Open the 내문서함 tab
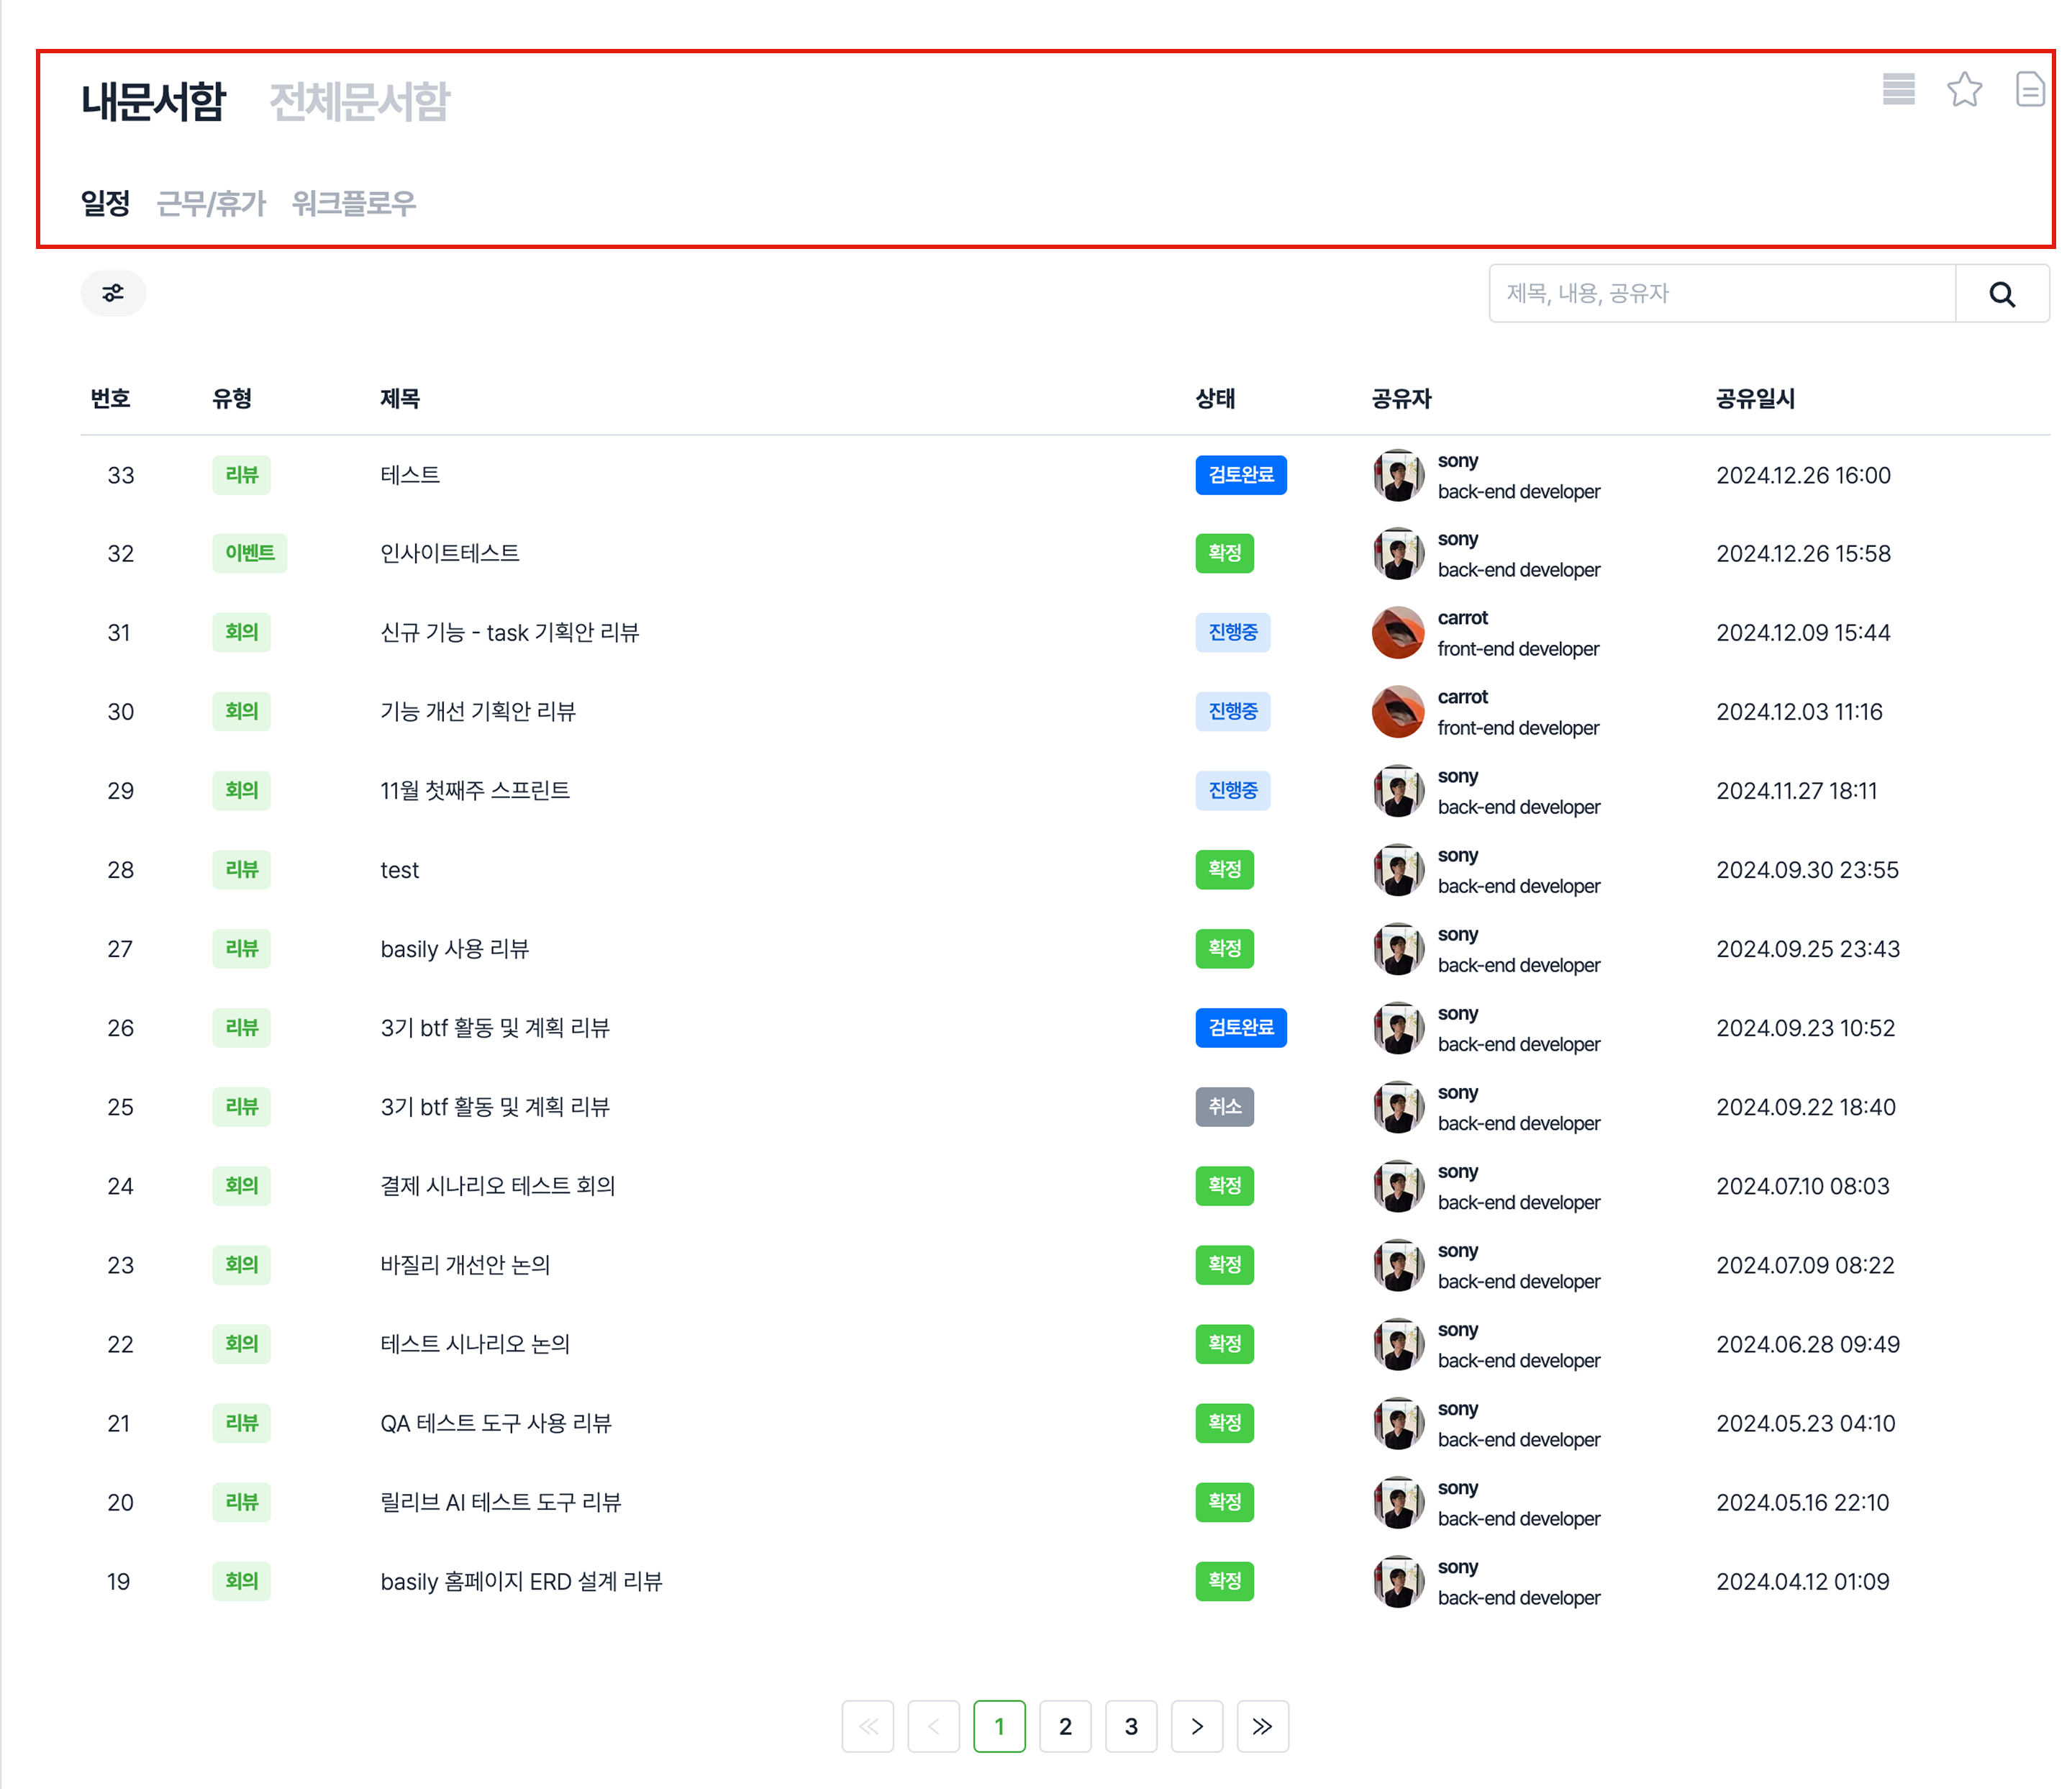The width and height of the screenshot is (2072, 1789). tap(153, 101)
